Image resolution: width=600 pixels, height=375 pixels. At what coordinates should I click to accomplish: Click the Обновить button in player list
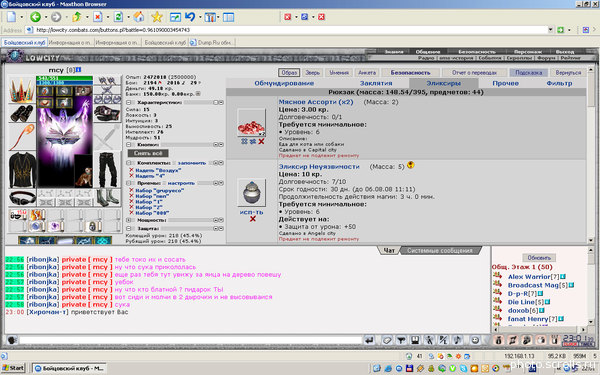pos(539,258)
